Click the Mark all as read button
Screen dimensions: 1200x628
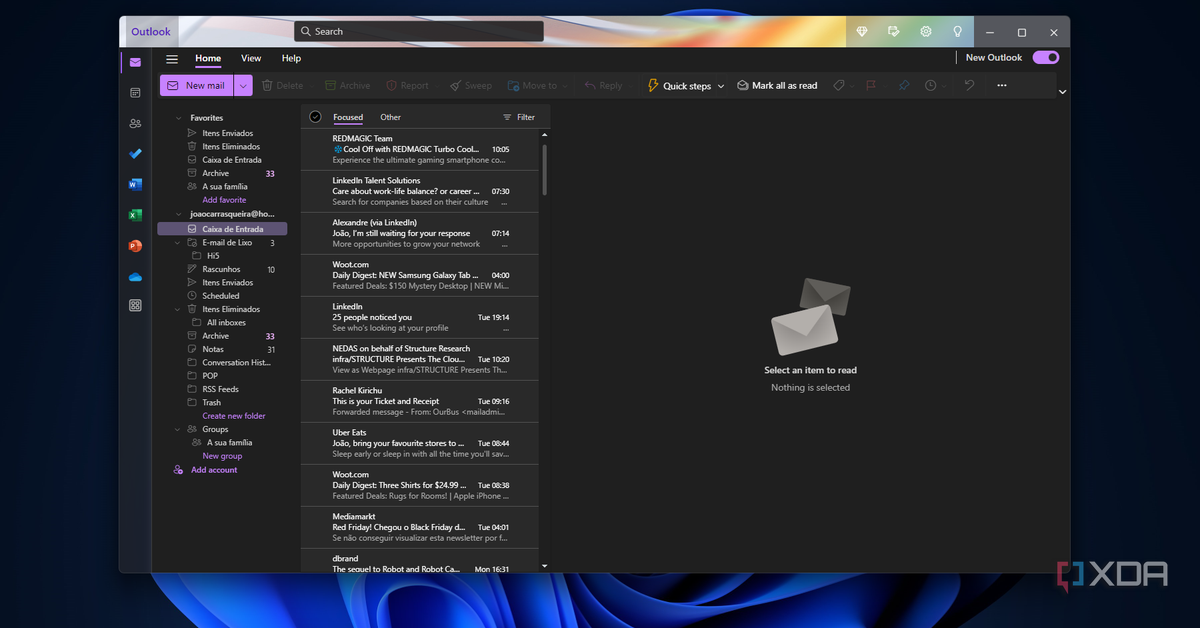(x=777, y=86)
